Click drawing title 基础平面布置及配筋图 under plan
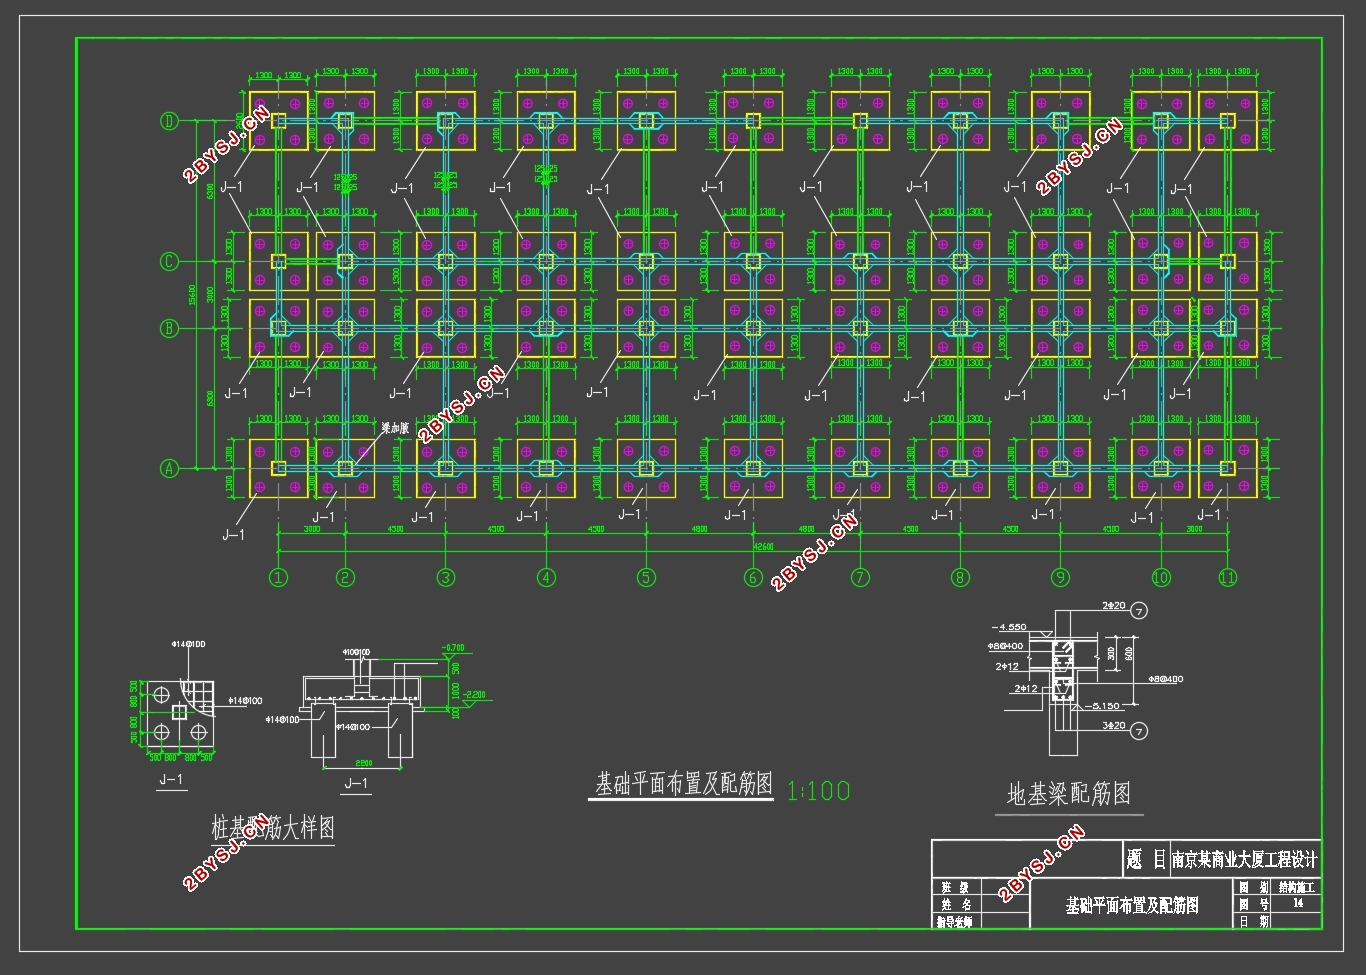The image size is (1366, 975). [x=684, y=785]
